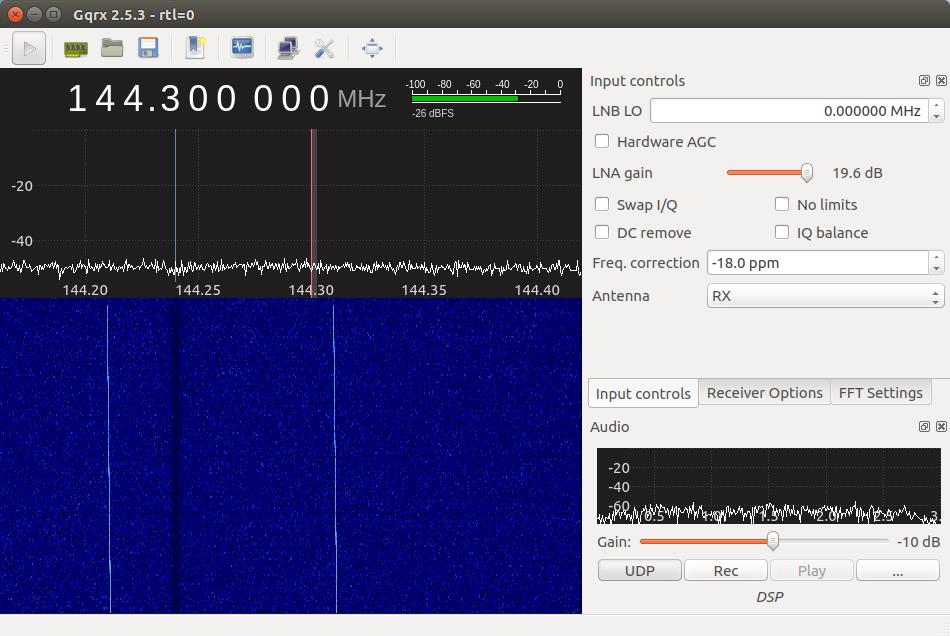950x636 pixels.
Task: Open the FFT Settings tab
Action: pos(880,393)
